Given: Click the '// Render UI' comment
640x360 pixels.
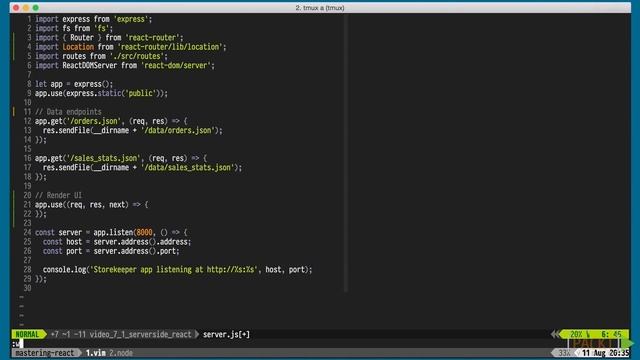Looking at the screenshot, I should coord(58,195).
